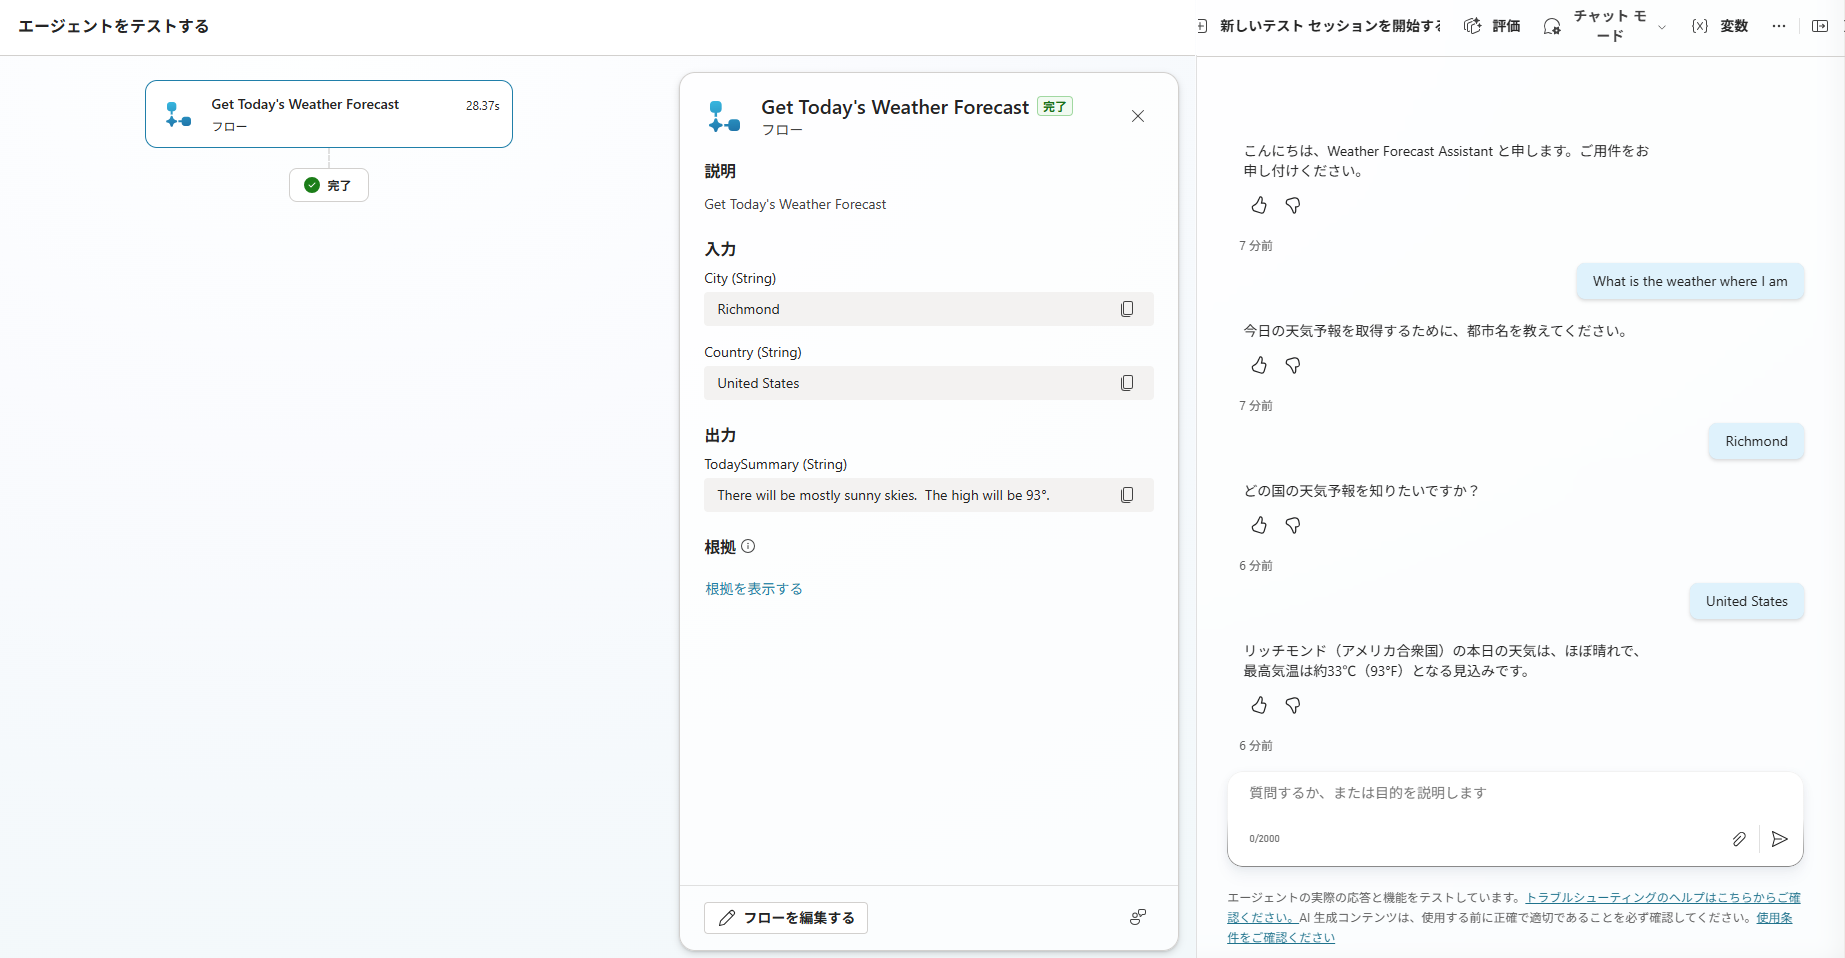The width and height of the screenshot is (1845, 958).
Task: Click the attach file paperclip icon
Action: [x=1739, y=839]
